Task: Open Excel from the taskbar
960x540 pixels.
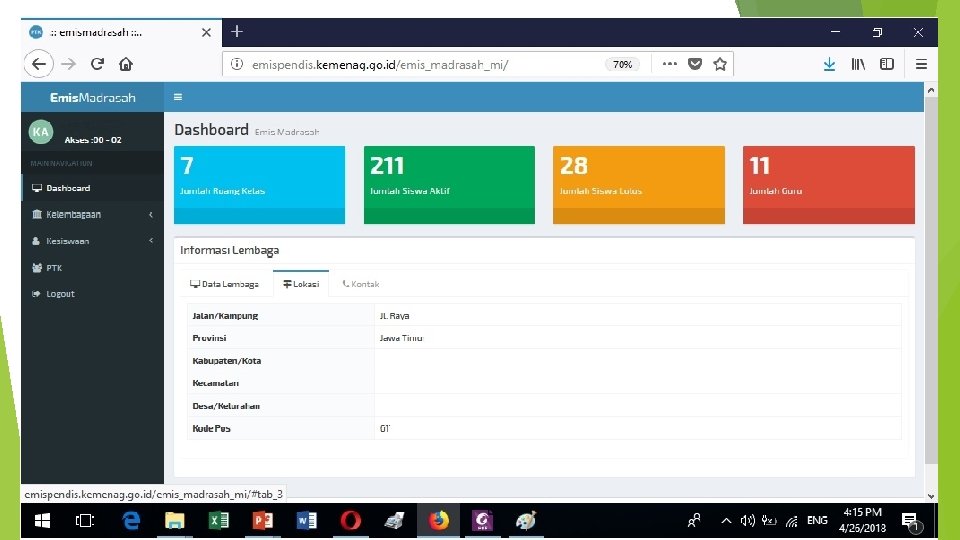Action: tap(219, 521)
